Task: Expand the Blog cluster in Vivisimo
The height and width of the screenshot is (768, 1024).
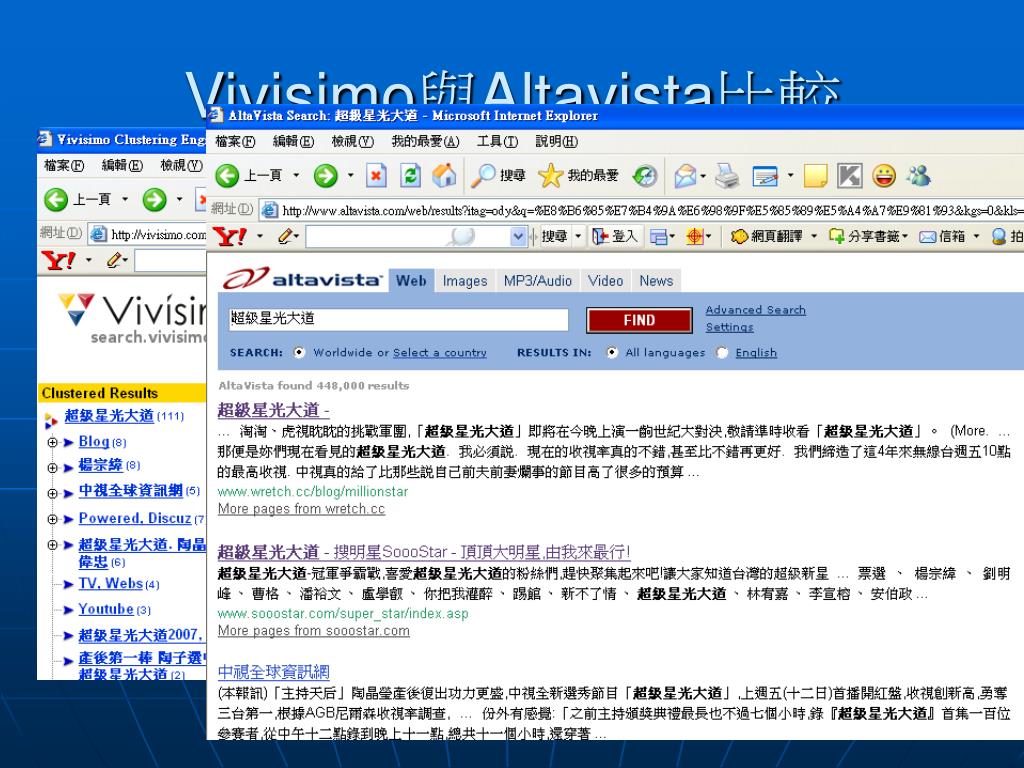Action: coord(52,442)
